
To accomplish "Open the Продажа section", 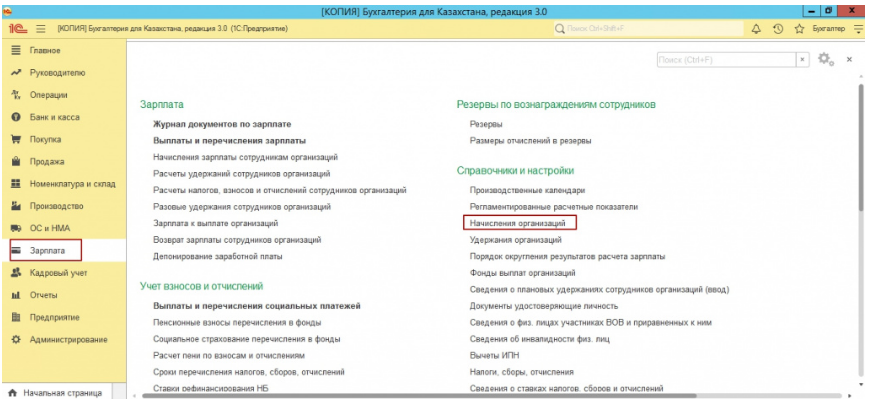I will pos(47,162).
